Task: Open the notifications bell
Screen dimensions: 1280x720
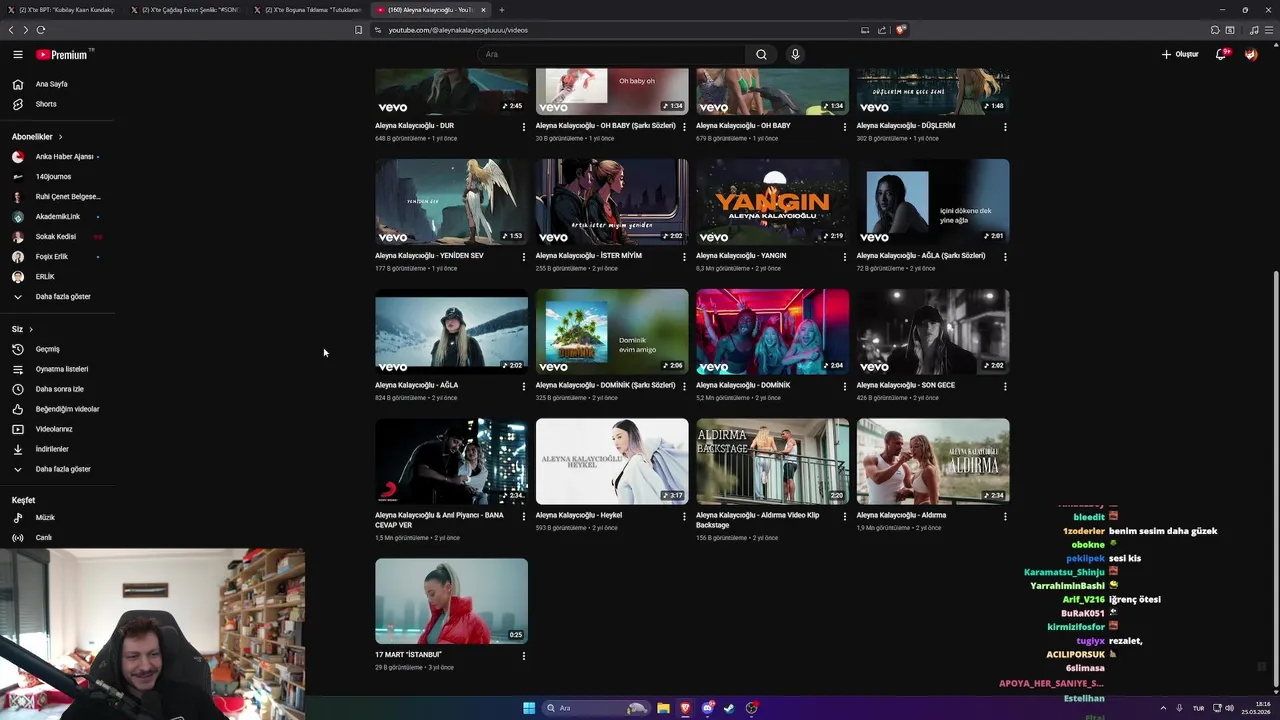Action: (x=1221, y=54)
